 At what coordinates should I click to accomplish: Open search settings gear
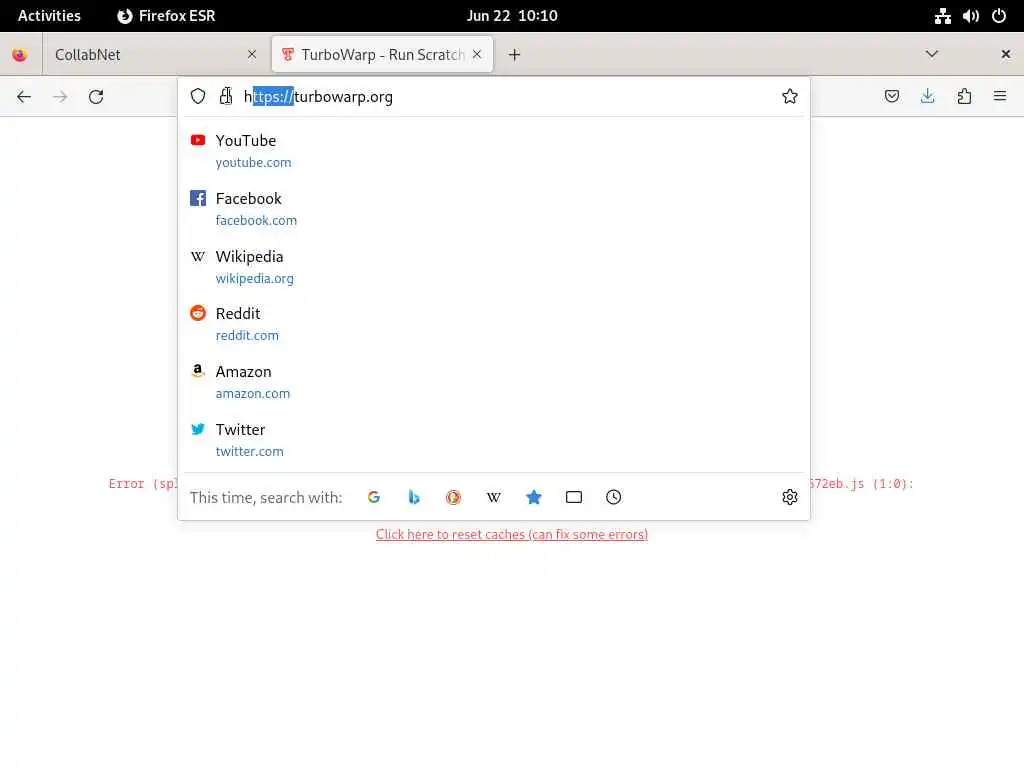(x=790, y=497)
